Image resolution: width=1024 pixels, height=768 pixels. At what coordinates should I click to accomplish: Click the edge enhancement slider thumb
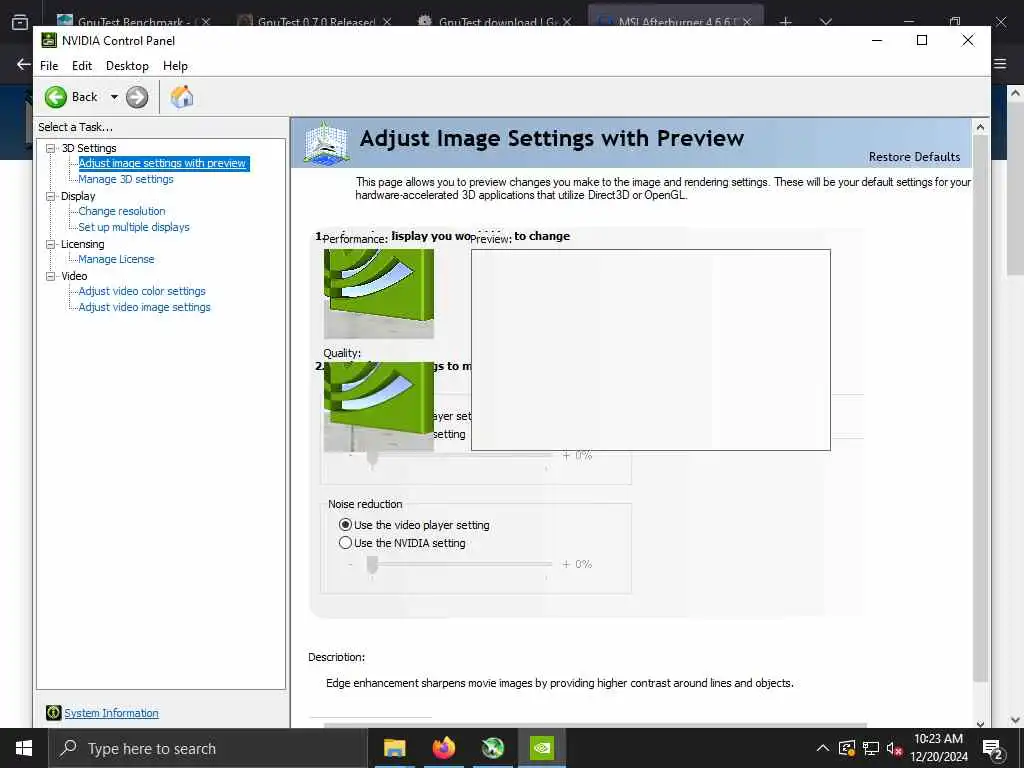tap(372, 460)
